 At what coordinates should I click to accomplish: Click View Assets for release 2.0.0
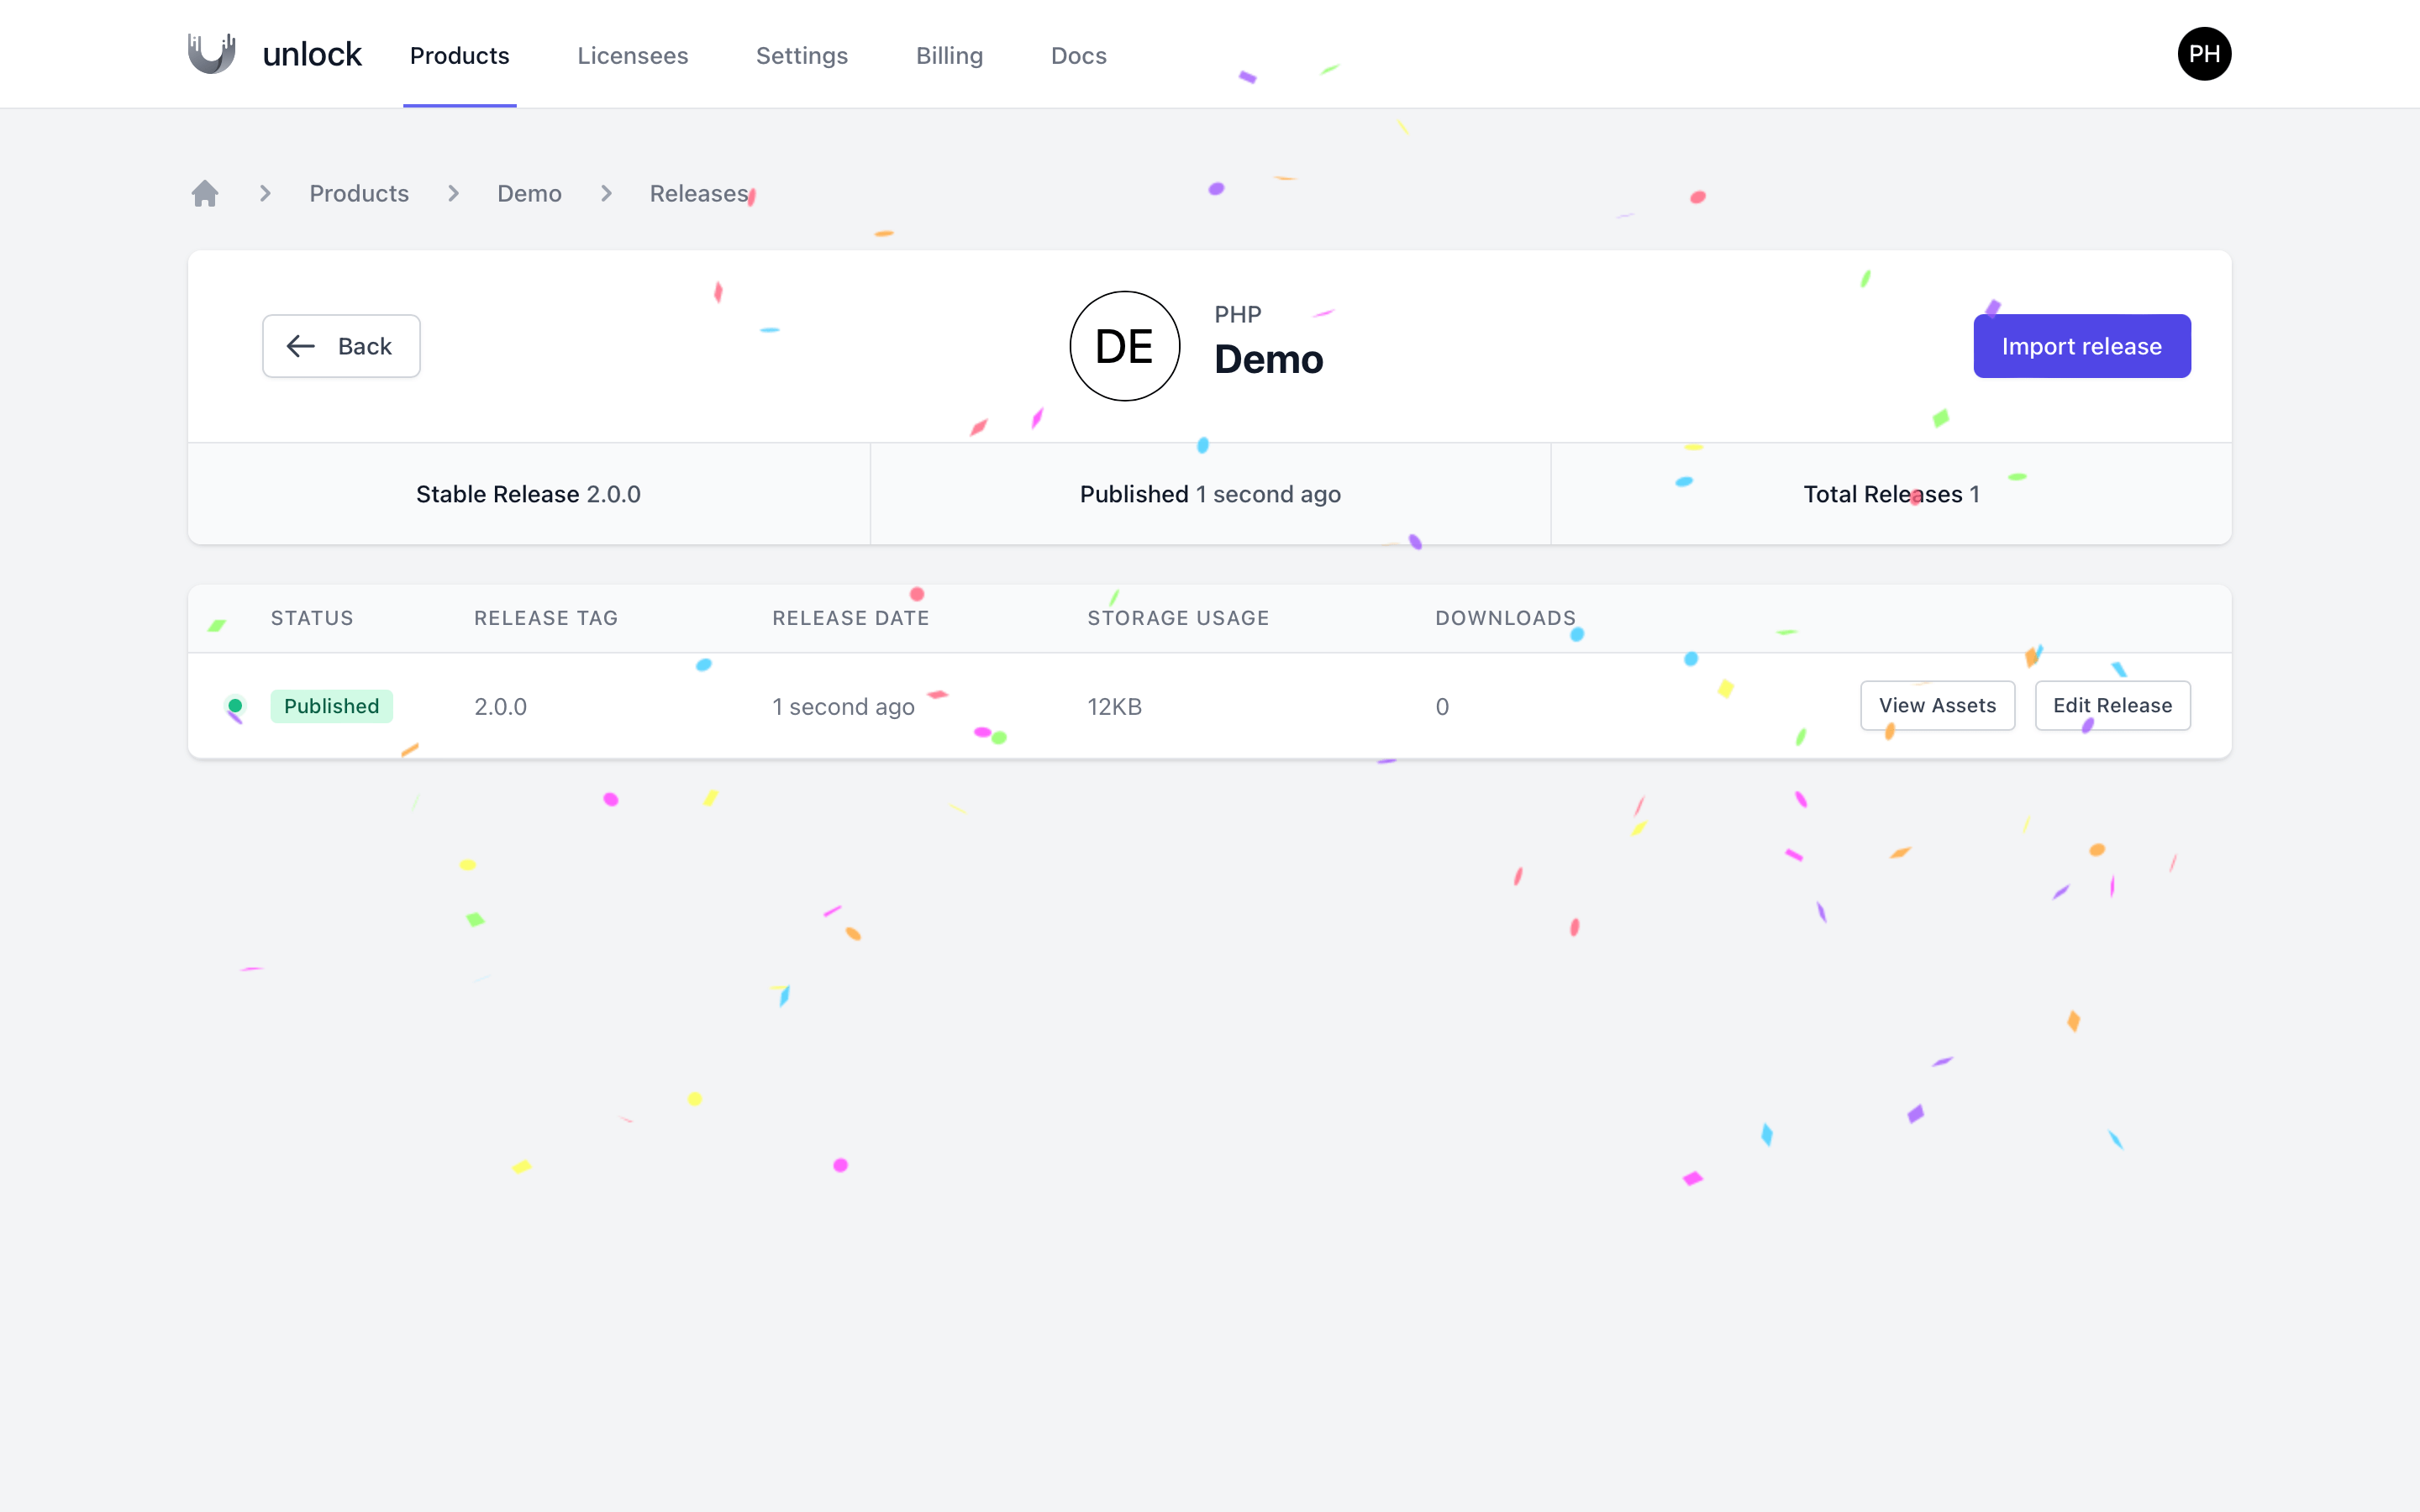[1936, 706]
